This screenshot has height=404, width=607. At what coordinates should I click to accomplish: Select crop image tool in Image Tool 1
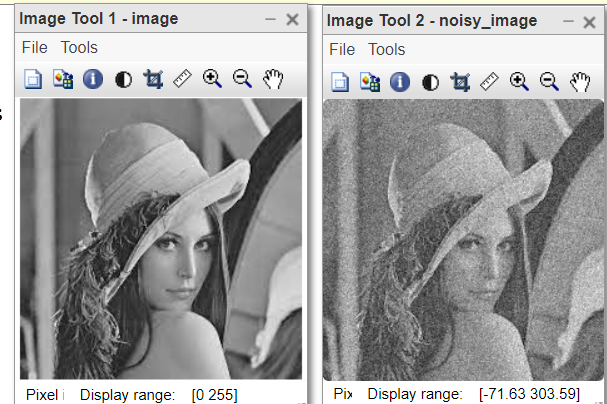click(x=153, y=79)
